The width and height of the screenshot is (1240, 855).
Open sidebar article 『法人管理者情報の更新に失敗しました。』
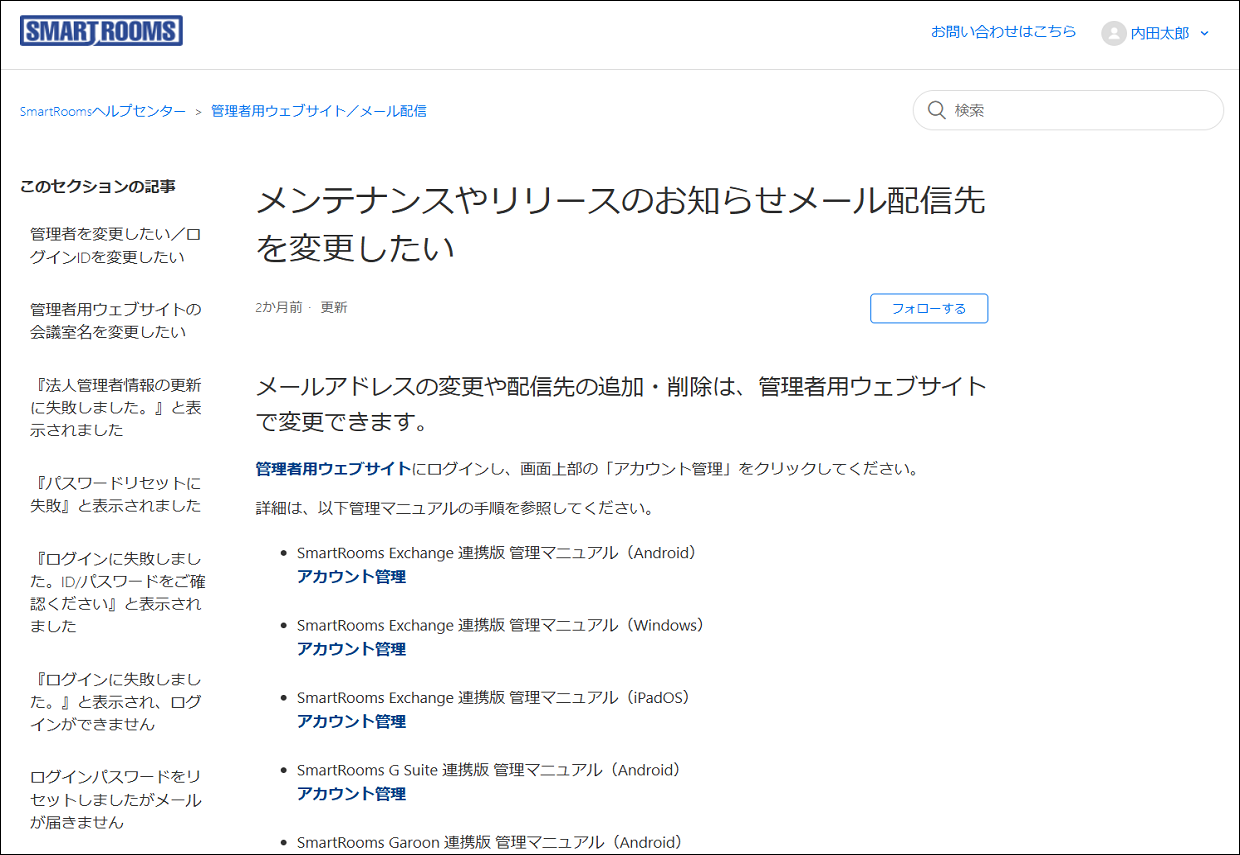coord(117,407)
